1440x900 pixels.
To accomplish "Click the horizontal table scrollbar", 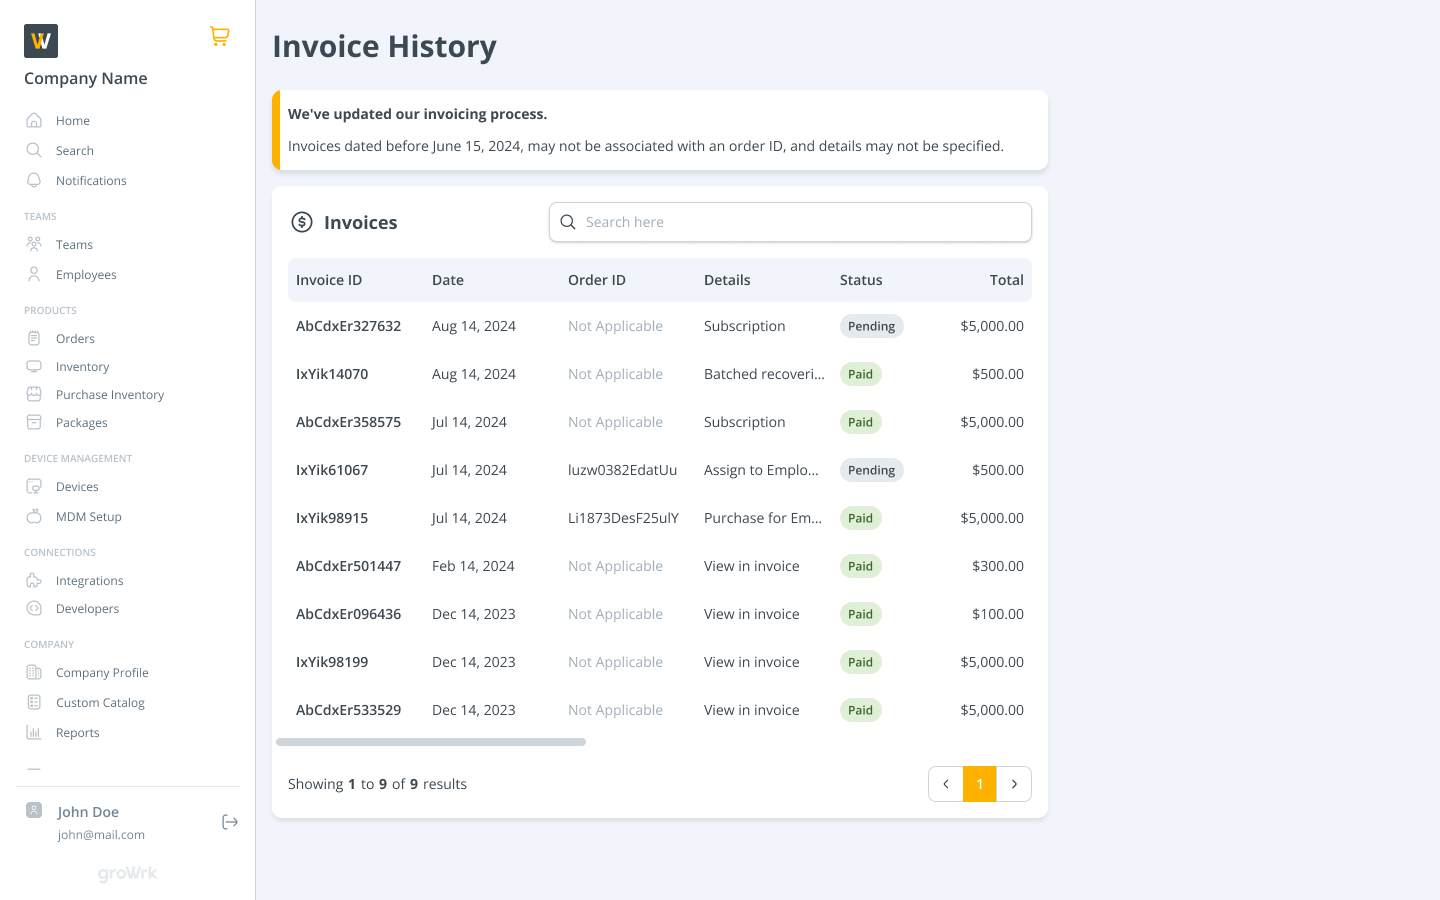I will (431, 742).
